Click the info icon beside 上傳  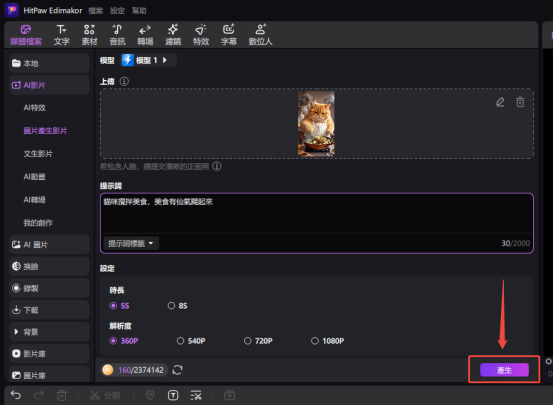124,82
